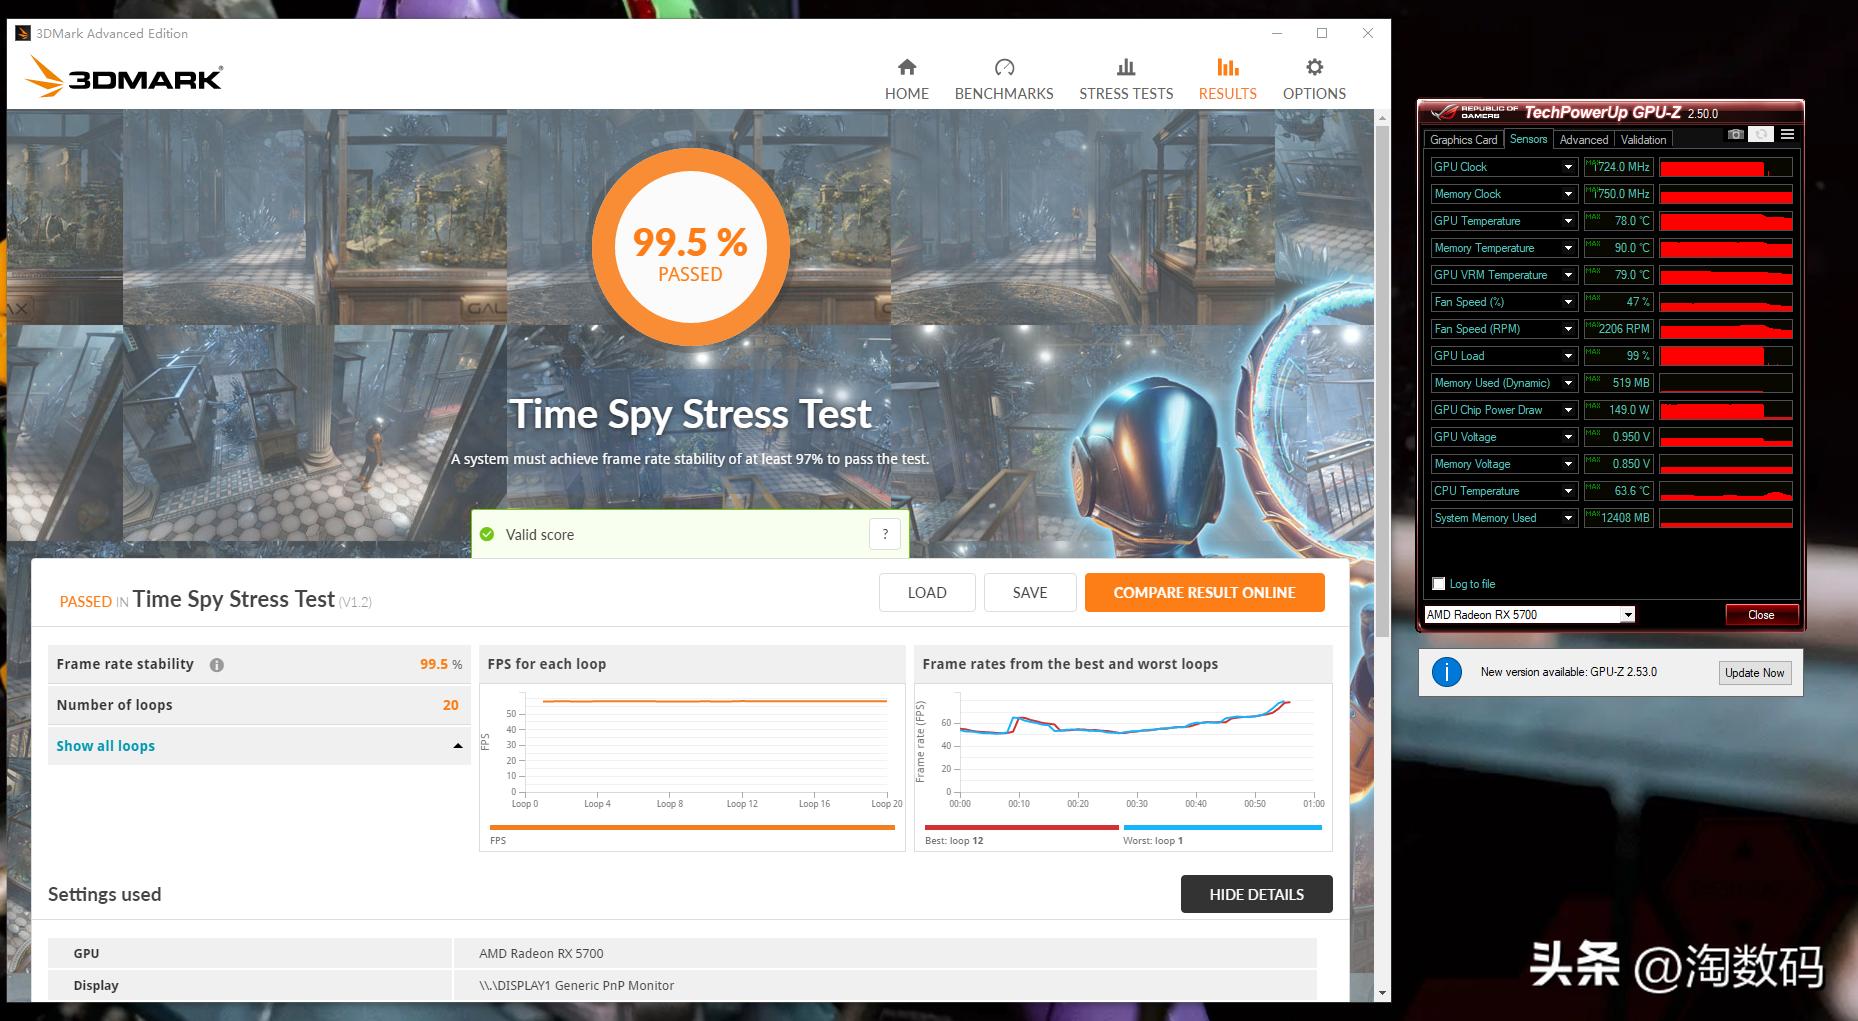
Task: Go to the 3DMark Home icon
Action: [x=907, y=67]
